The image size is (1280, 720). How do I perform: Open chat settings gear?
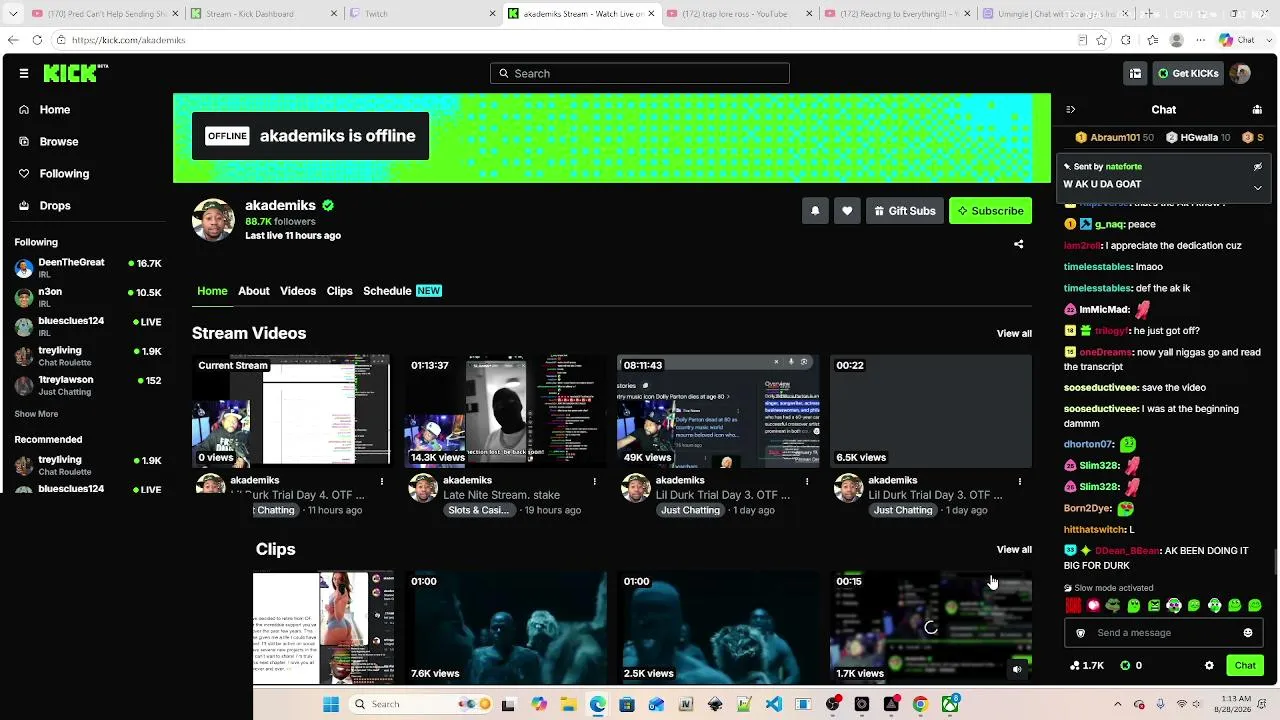click(1209, 666)
